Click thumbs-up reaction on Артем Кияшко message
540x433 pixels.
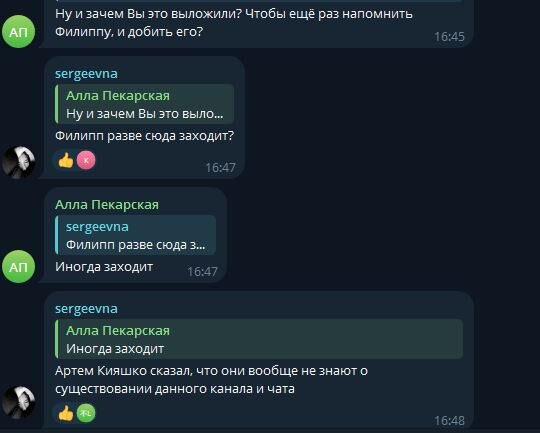coord(66,413)
